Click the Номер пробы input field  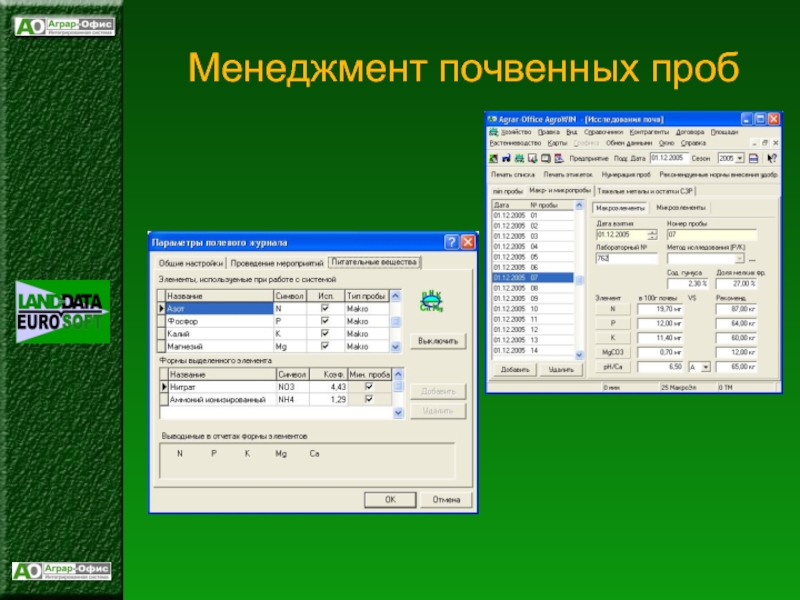point(710,236)
